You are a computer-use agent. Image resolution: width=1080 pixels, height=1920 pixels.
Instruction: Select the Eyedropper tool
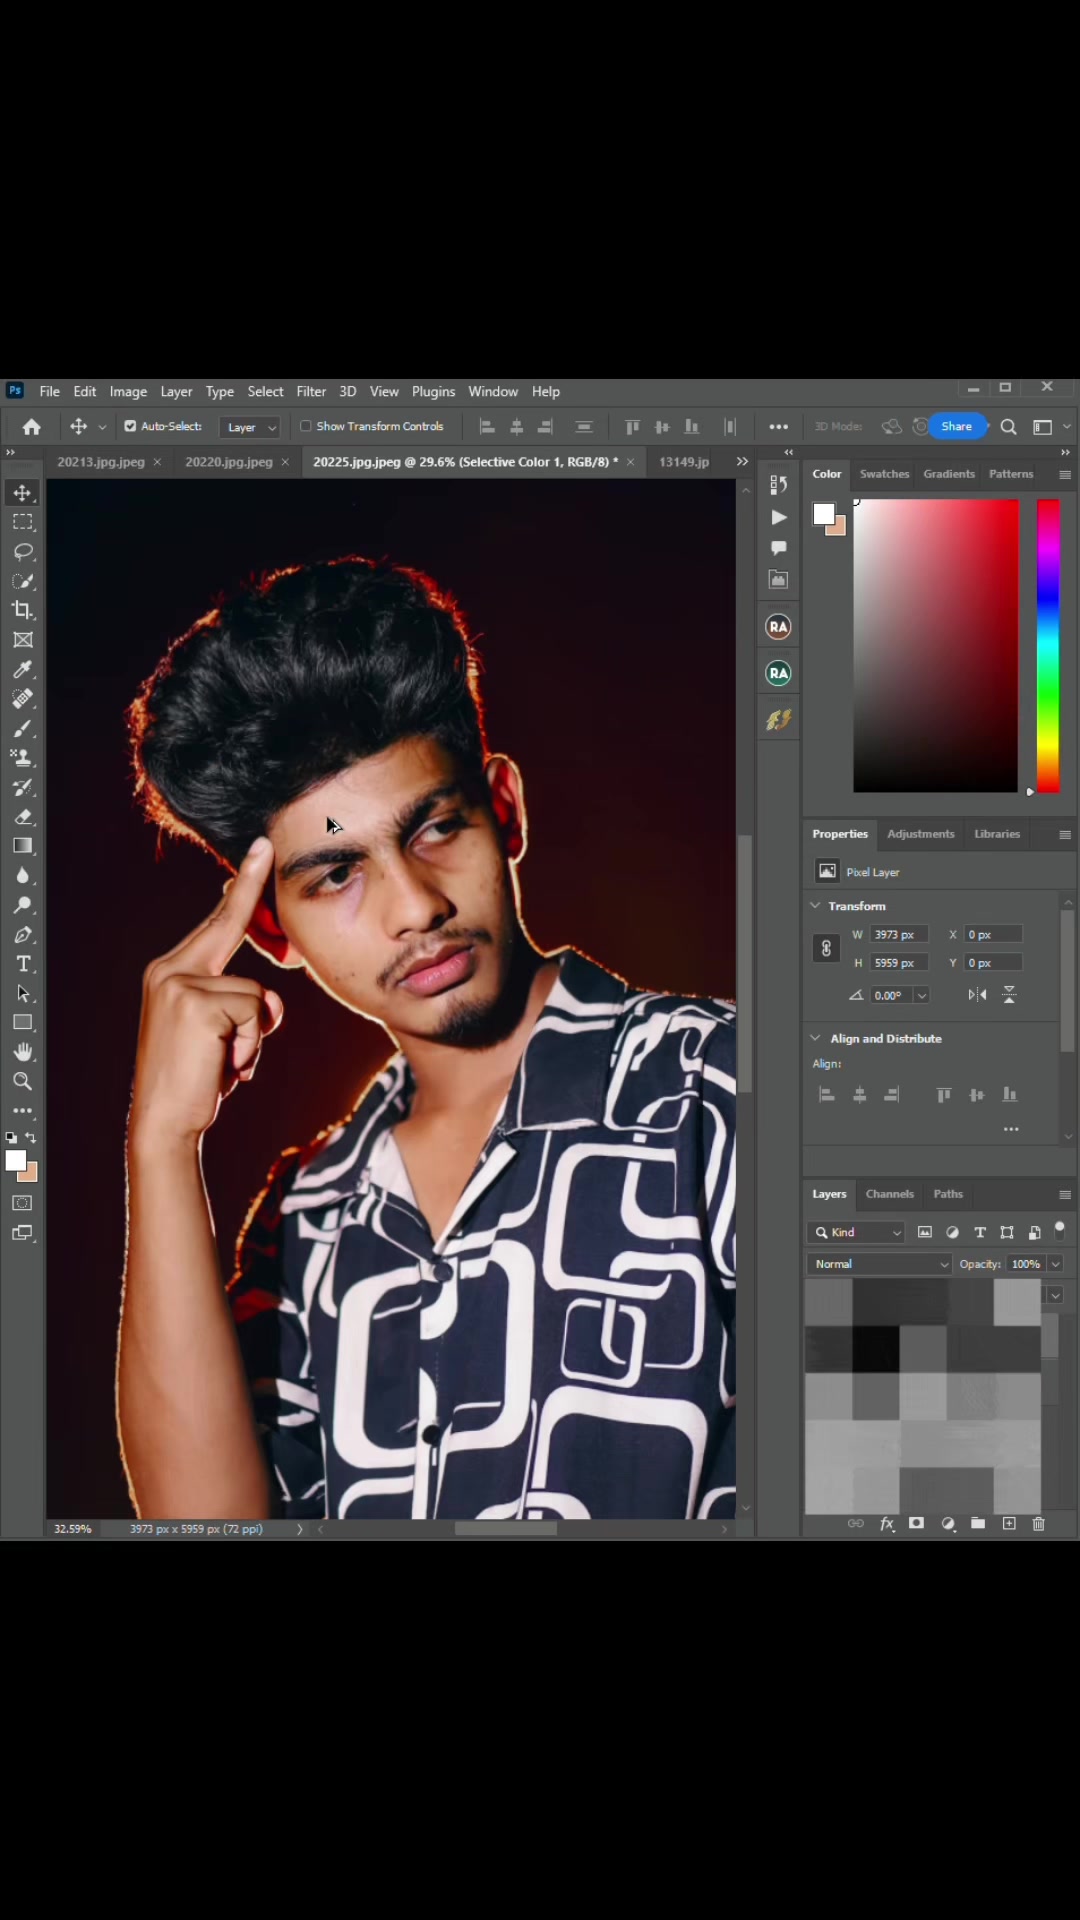(23, 669)
